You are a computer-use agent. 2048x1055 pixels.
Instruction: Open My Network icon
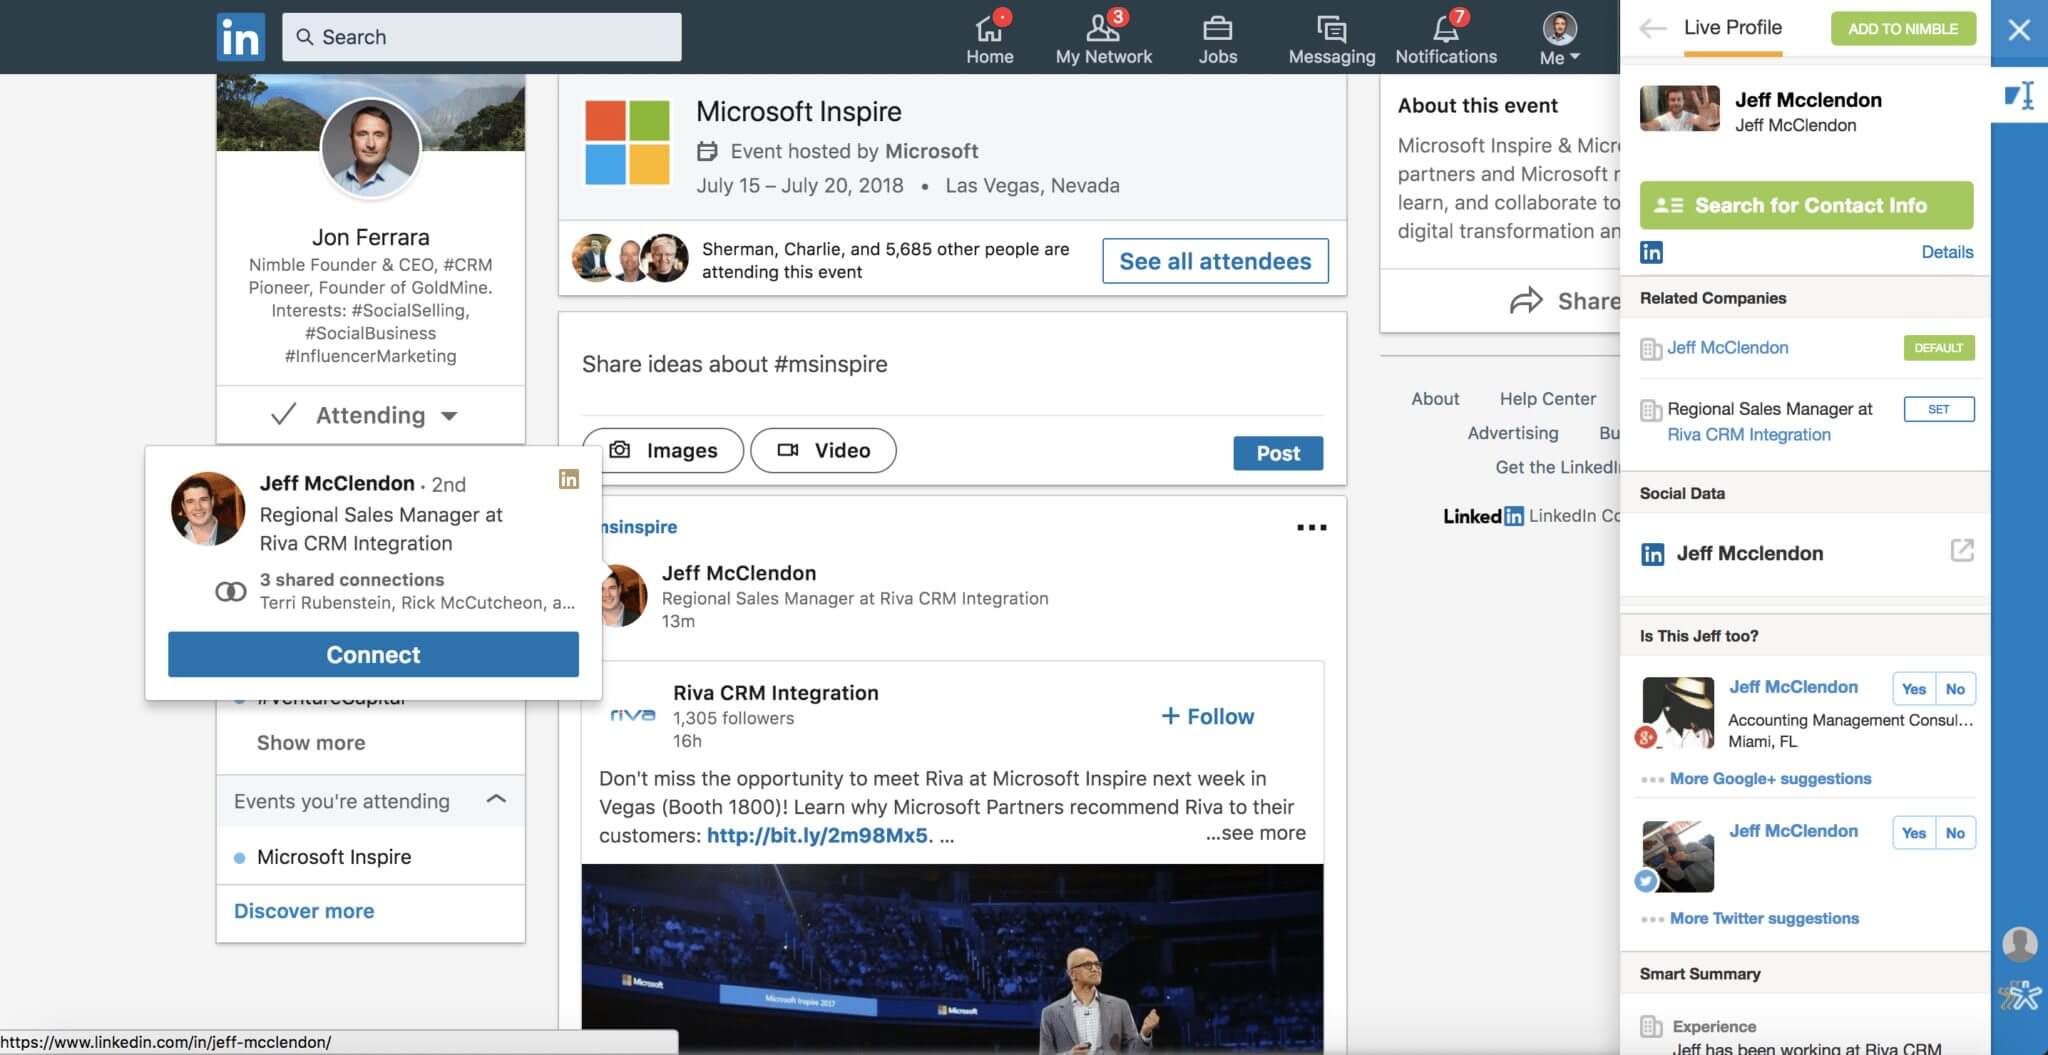point(1103,29)
